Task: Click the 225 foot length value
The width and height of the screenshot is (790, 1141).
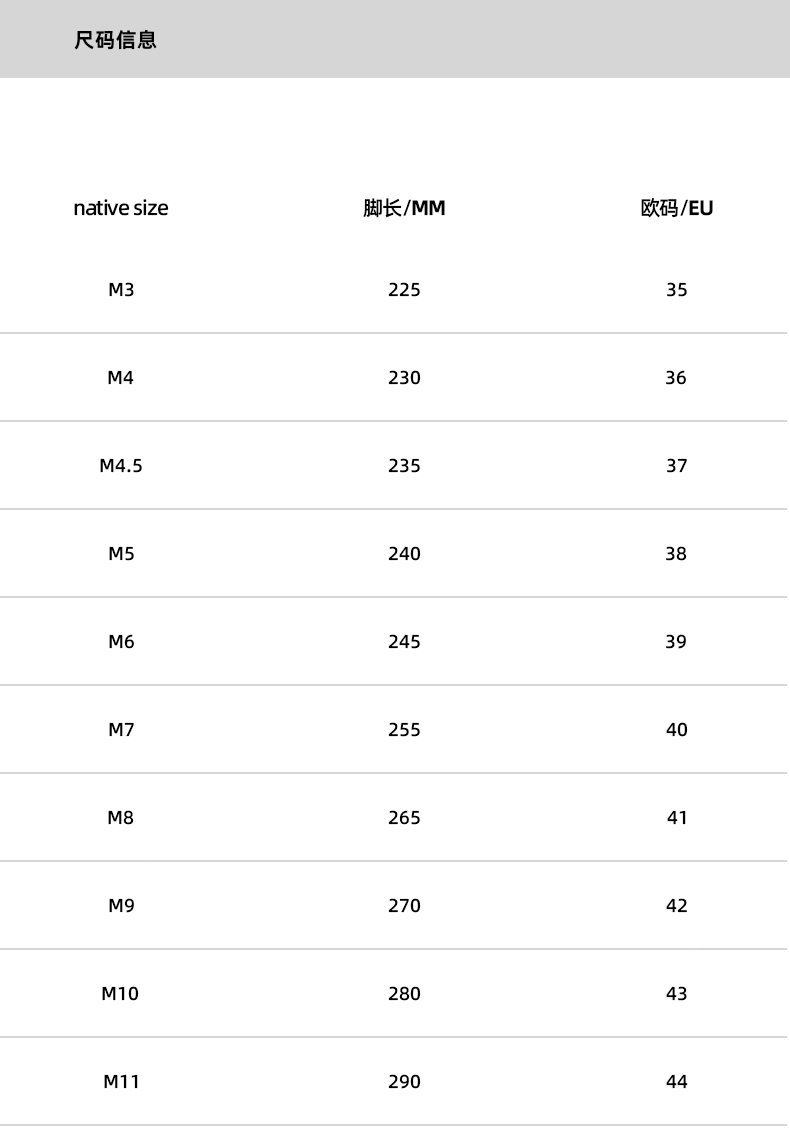Action: point(404,290)
